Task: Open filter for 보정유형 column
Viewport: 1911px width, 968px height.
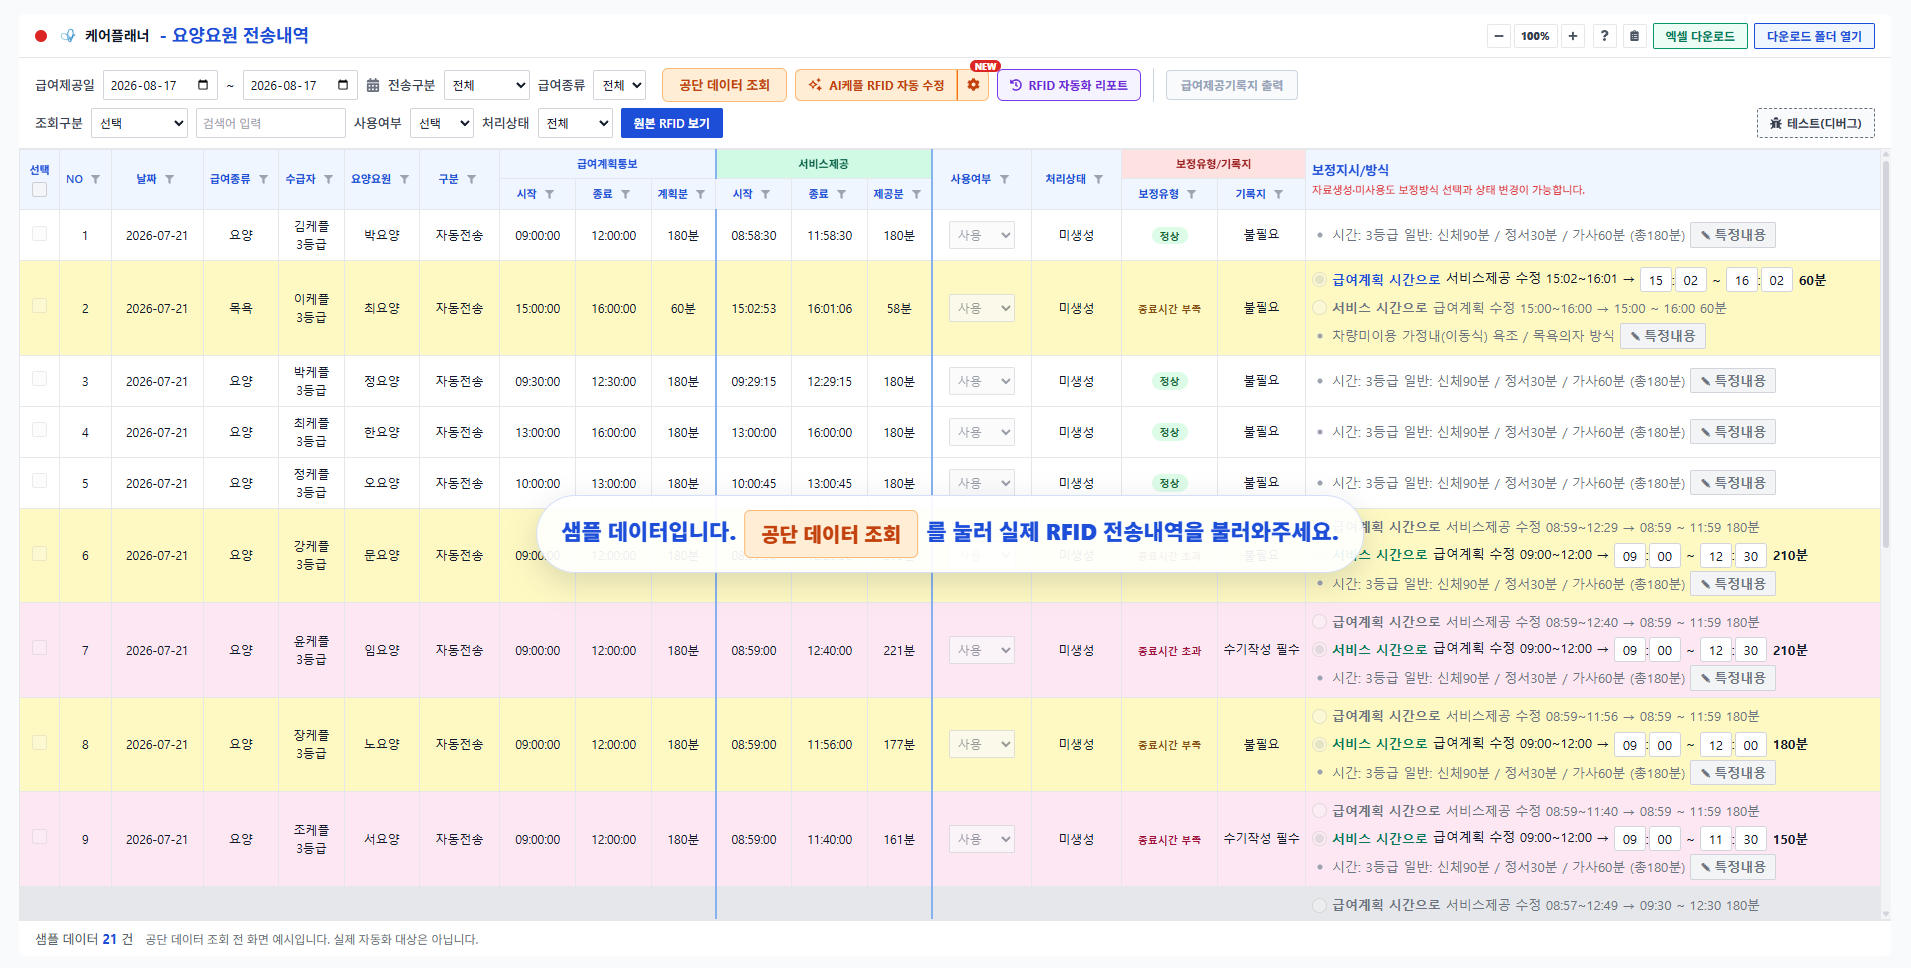Action: [x=1192, y=194]
